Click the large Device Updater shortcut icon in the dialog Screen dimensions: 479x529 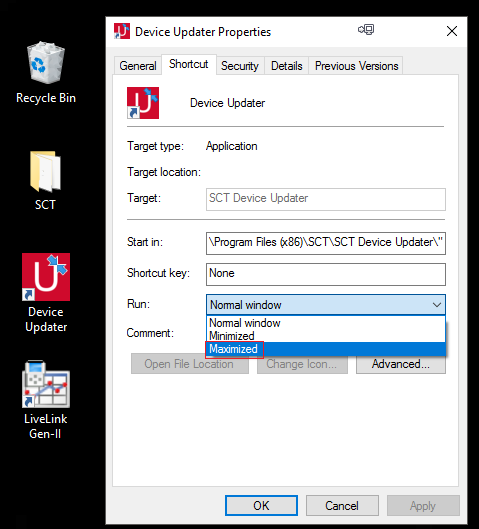(x=143, y=103)
